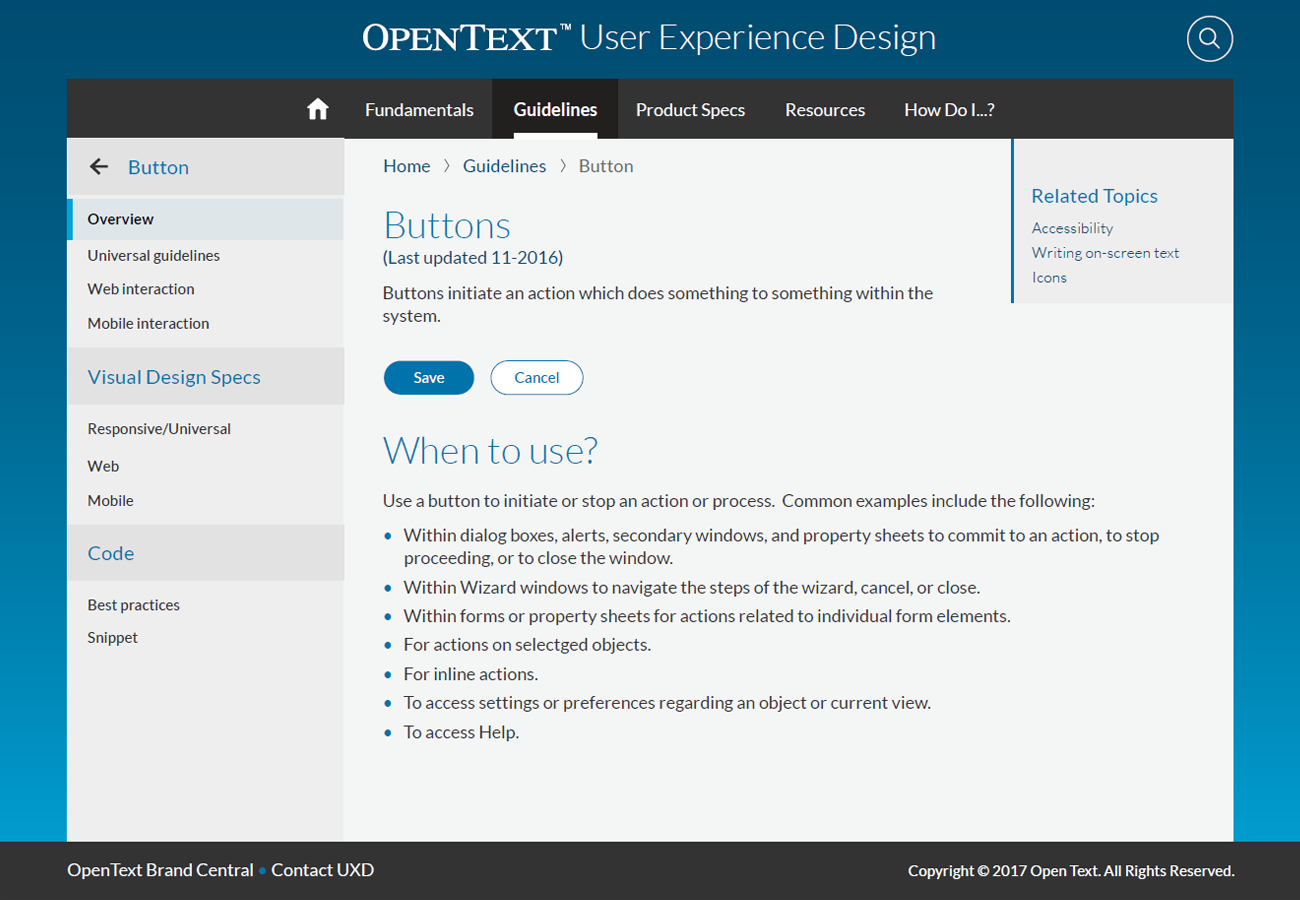This screenshot has height=900, width=1300.
Task: Select Overview in the sidebar
Action: tap(121, 219)
